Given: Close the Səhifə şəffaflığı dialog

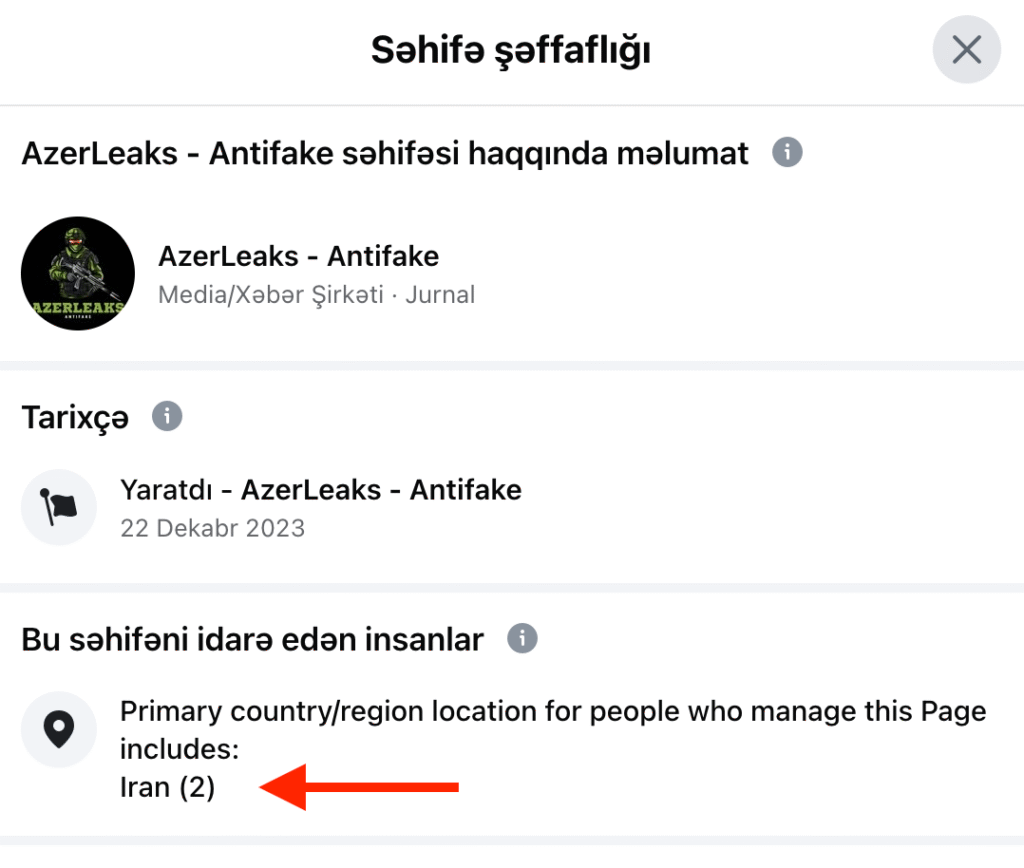Looking at the screenshot, I should click(966, 49).
